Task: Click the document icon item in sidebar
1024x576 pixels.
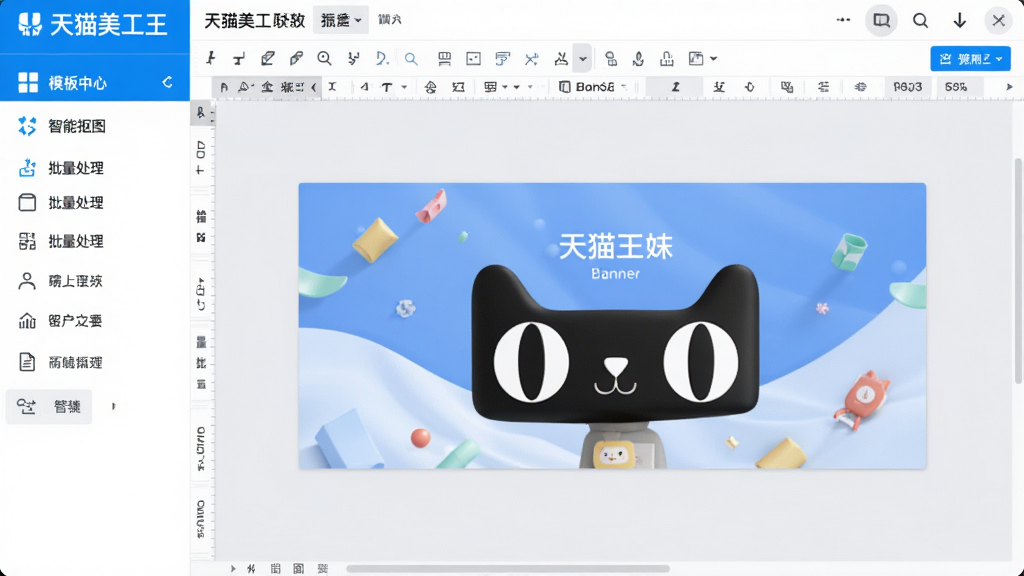Action: [x=60, y=362]
